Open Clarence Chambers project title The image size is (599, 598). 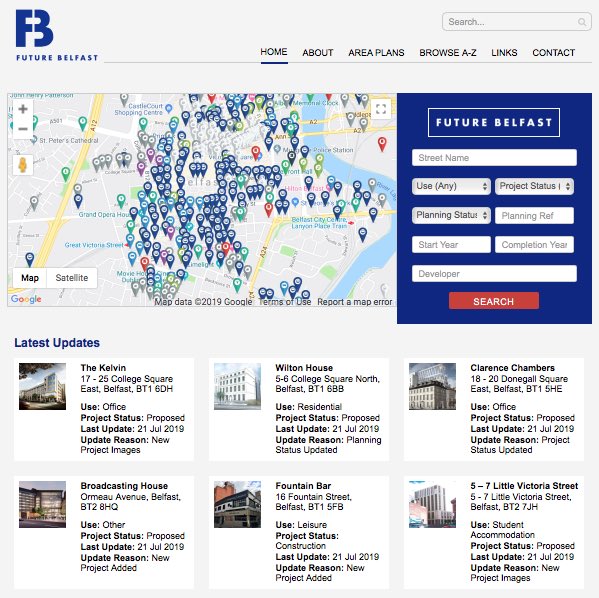(x=513, y=368)
